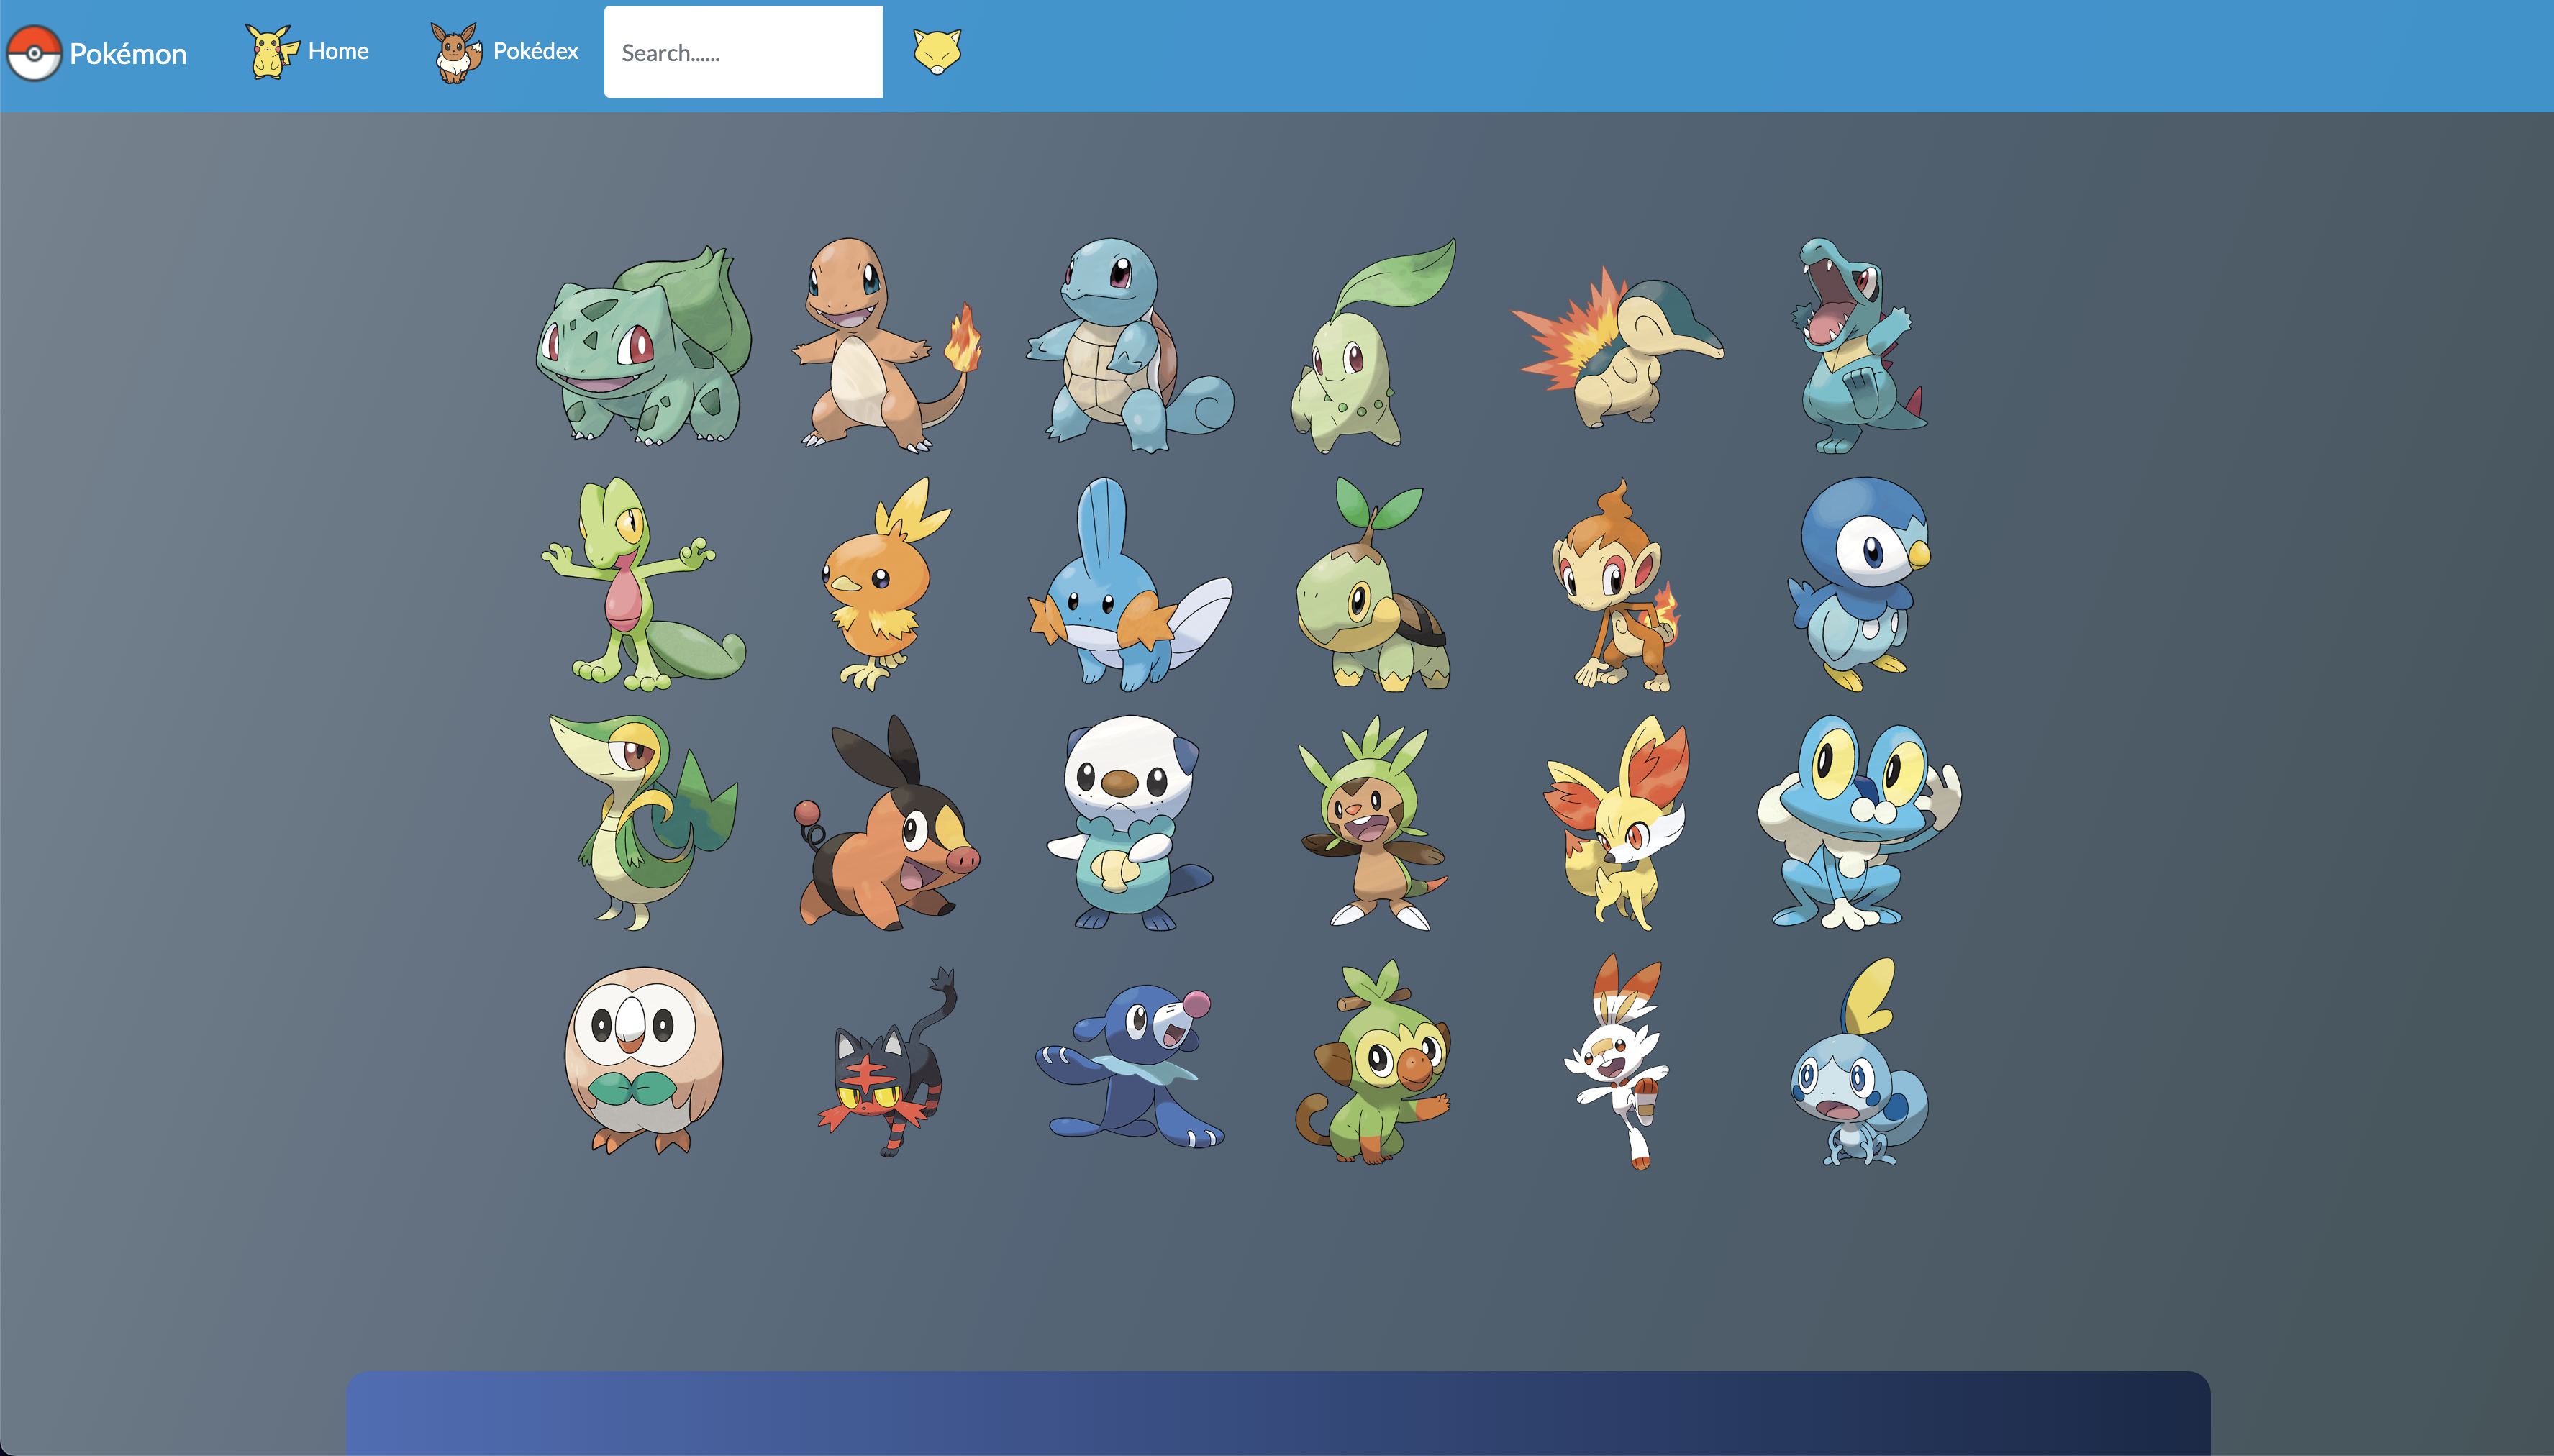Click the Eevee icon beside Pokédex
Image resolution: width=2554 pixels, height=1456 pixels.
tap(456, 53)
